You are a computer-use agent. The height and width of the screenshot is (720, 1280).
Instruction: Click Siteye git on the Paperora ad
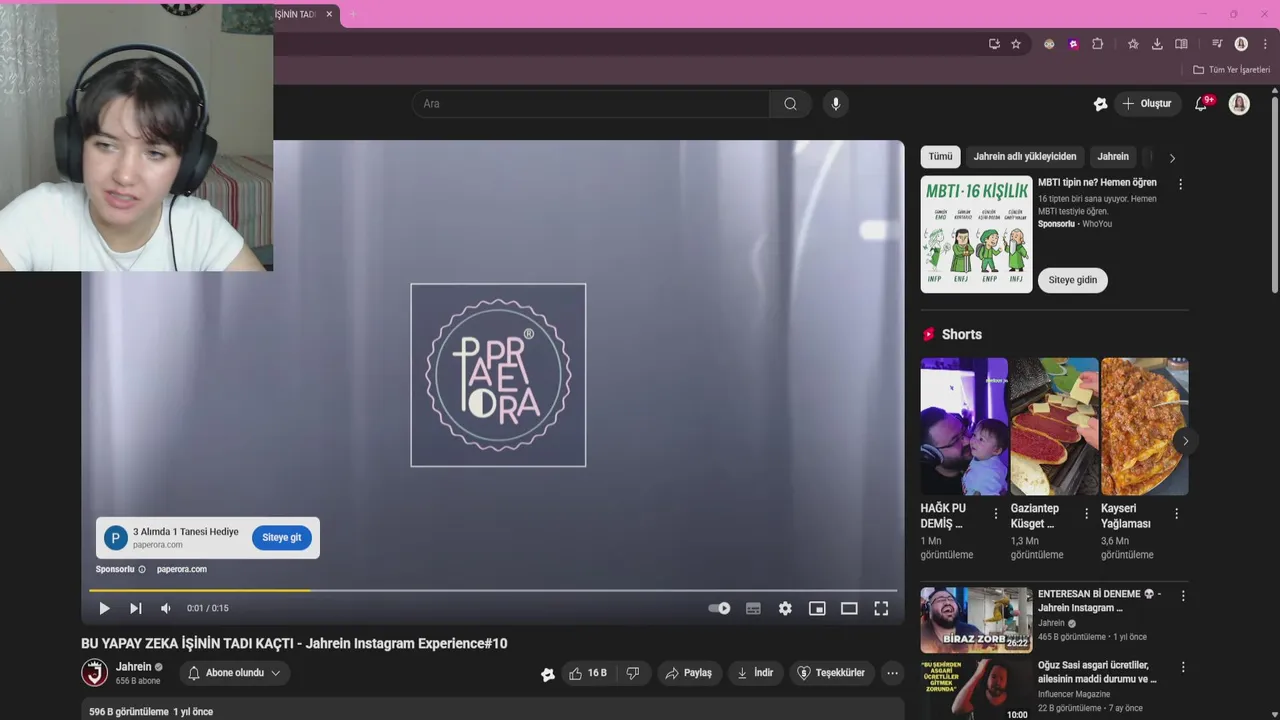coord(281,538)
